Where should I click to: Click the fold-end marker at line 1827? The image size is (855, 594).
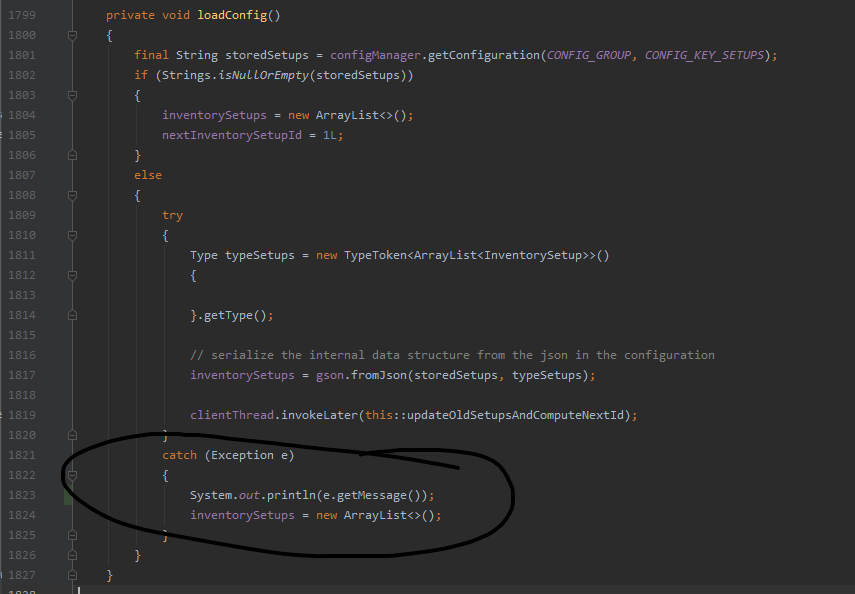[70, 574]
